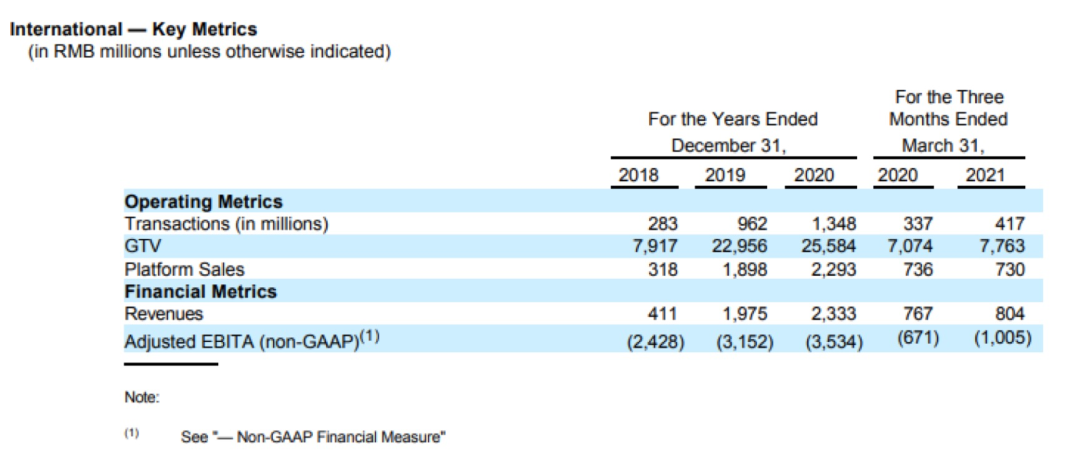Viewport: 1080px width, 460px height.
Task: Click the 'Platform Sales' row label
Action: click(x=184, y=269)
